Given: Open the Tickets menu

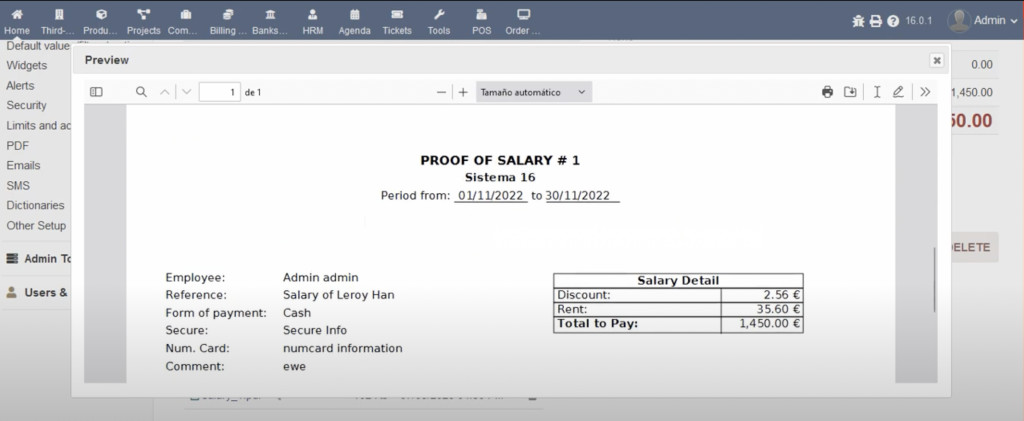Looking at the screenshot, I should point(397,21).
